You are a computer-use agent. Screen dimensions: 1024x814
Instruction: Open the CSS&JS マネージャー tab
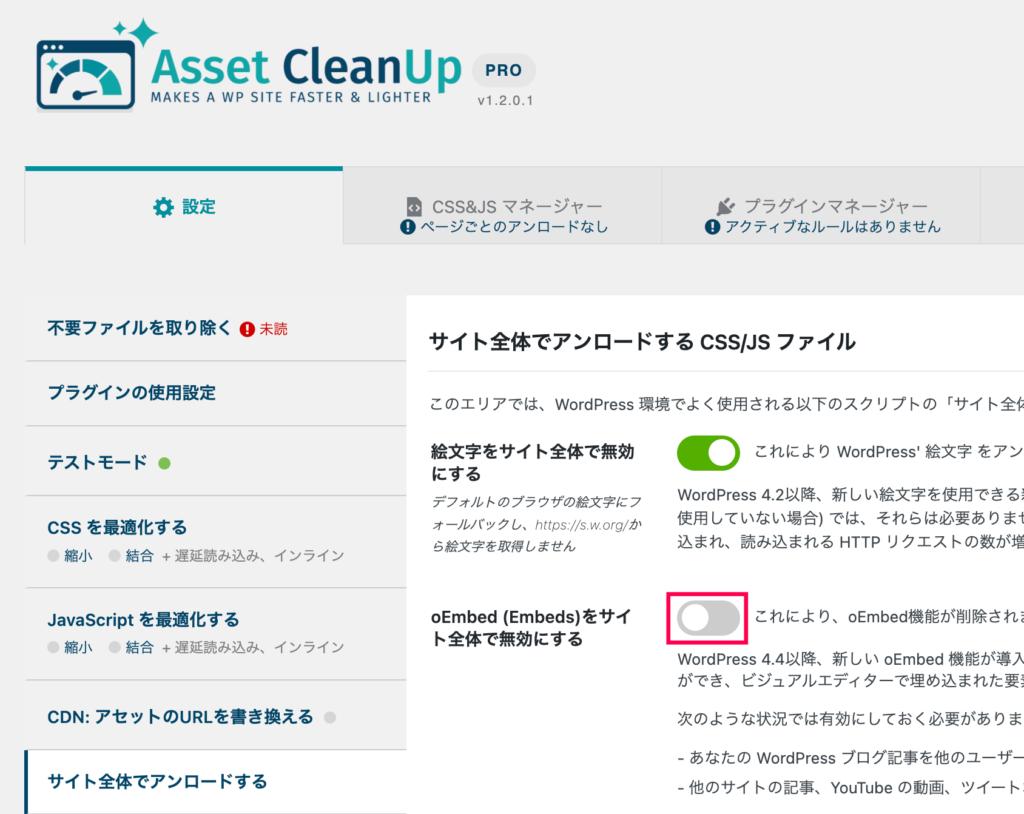tap(502, 206)
